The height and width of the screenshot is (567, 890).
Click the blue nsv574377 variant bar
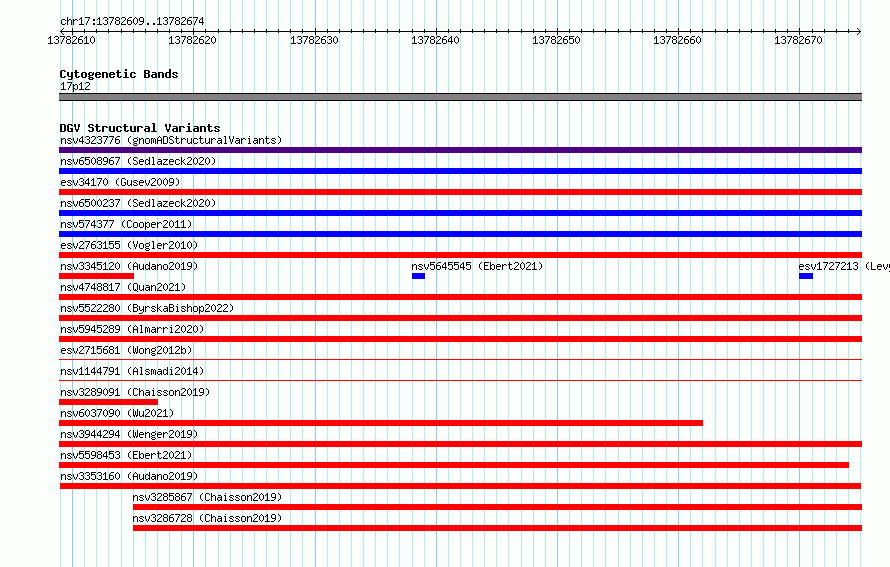tap(460, 234)
